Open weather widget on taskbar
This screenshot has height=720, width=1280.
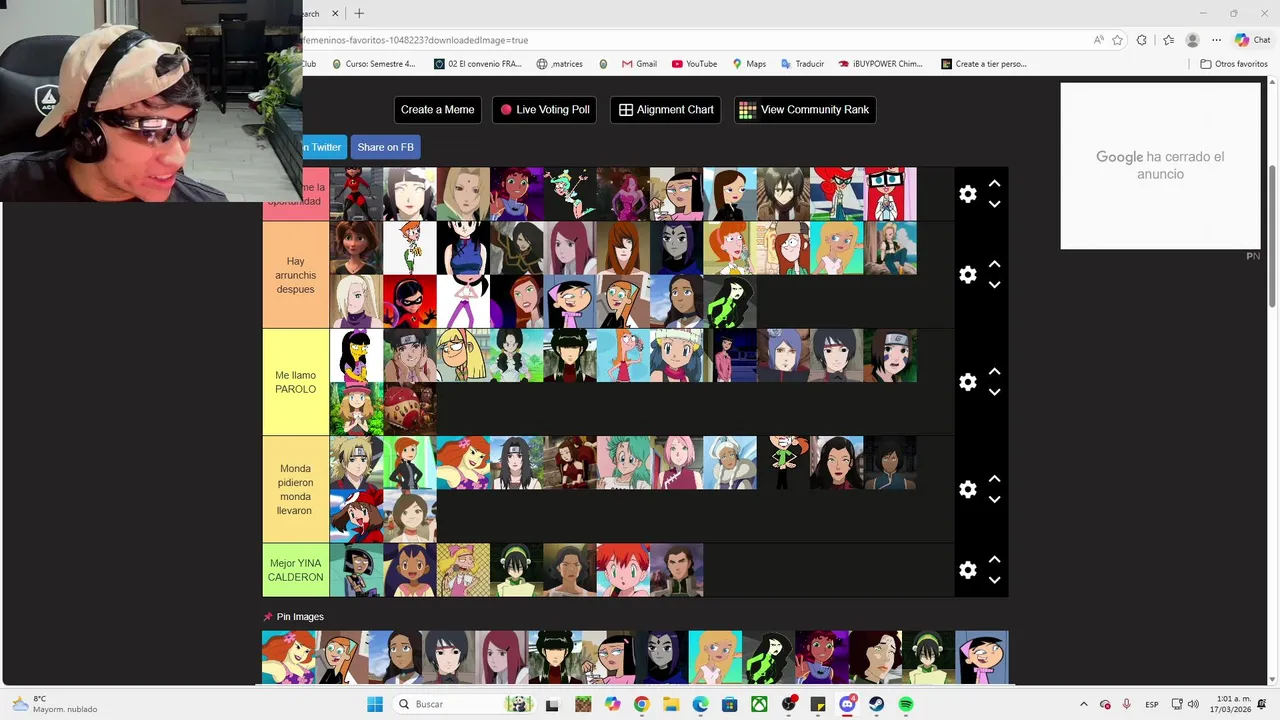click(x=55, y=704)
